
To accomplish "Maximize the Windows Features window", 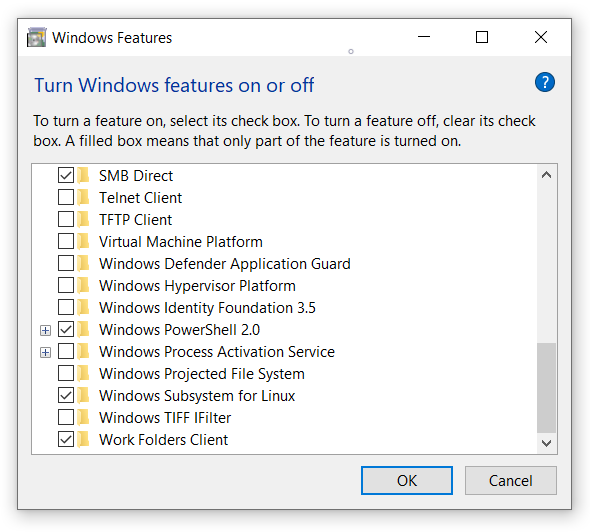I will (x=482, y=37).
